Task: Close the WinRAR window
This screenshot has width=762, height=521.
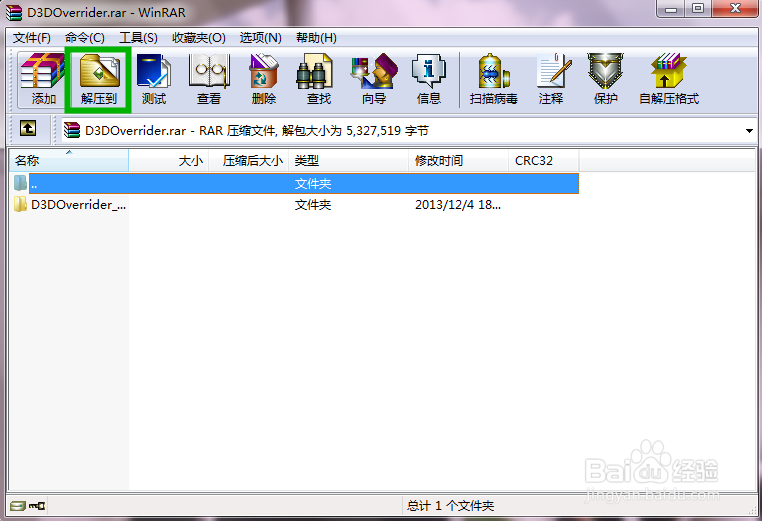Action: [735, 9]
